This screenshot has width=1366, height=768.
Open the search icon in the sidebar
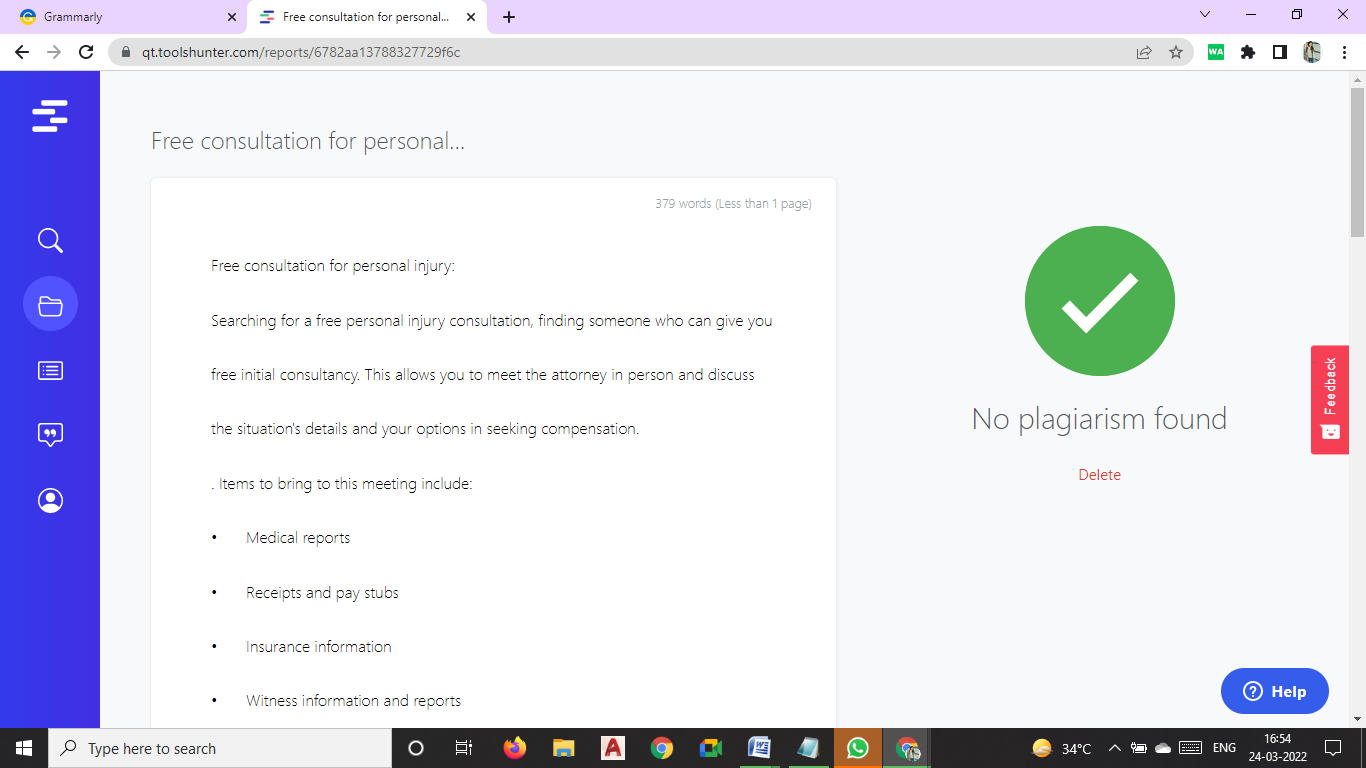[50, 240]
